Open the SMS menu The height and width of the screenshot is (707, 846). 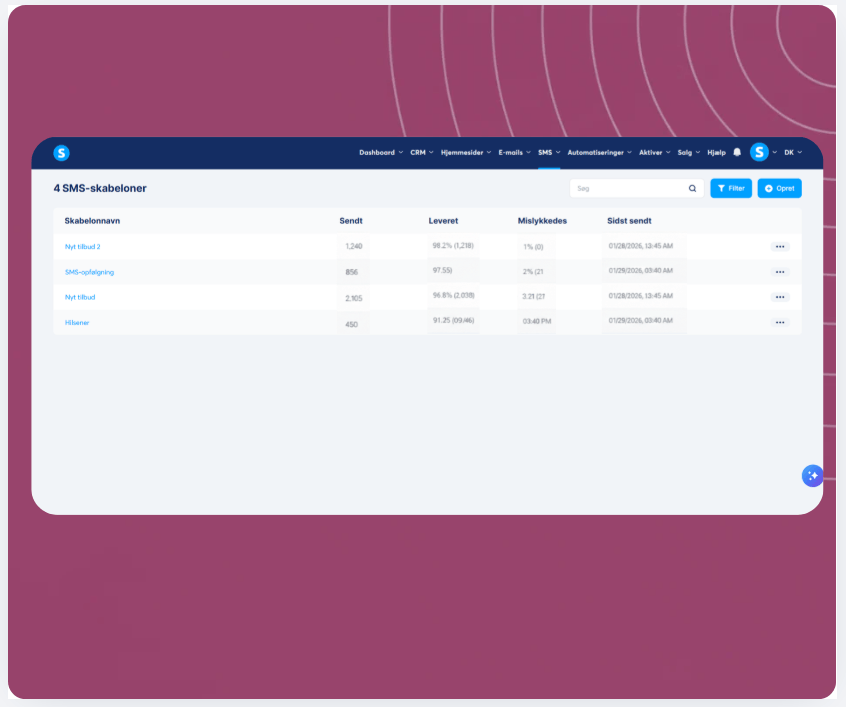(x=549, y=153)
